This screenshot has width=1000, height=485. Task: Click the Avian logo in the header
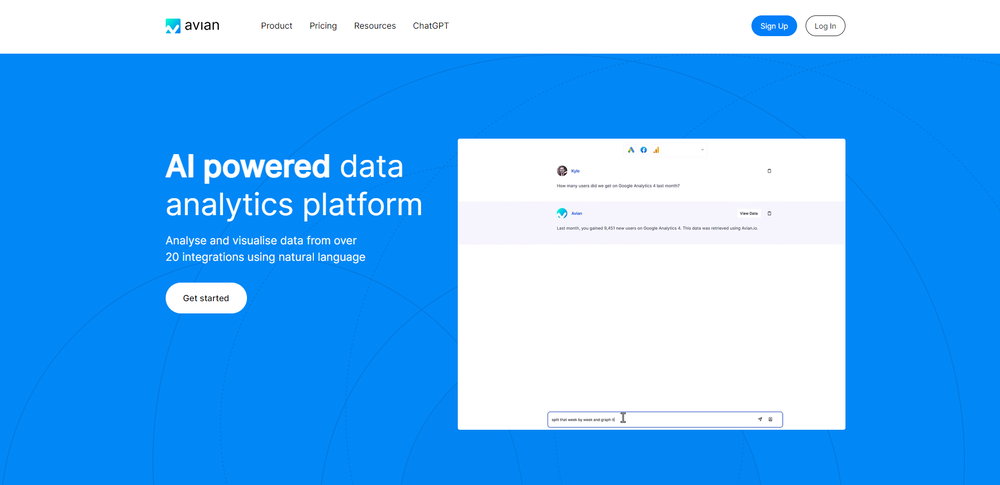(x=191, y=26)
